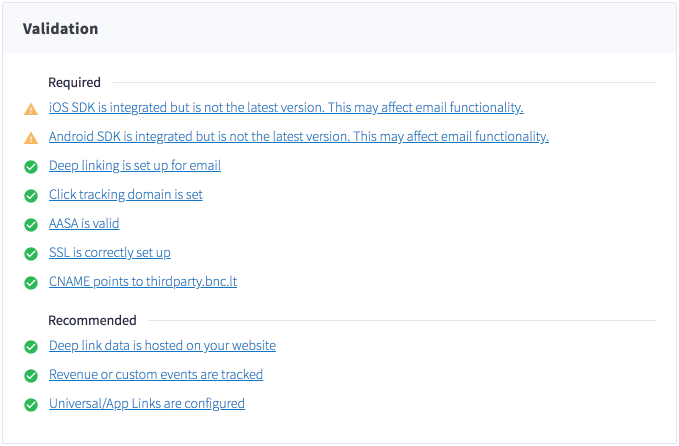Click the warning icon beside iOS SDK message
The image size is (679, 446).
(x=31, y=109)
